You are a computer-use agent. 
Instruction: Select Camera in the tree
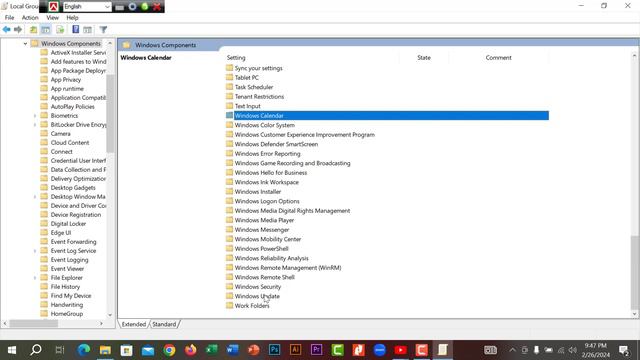[x=60, y=133]
